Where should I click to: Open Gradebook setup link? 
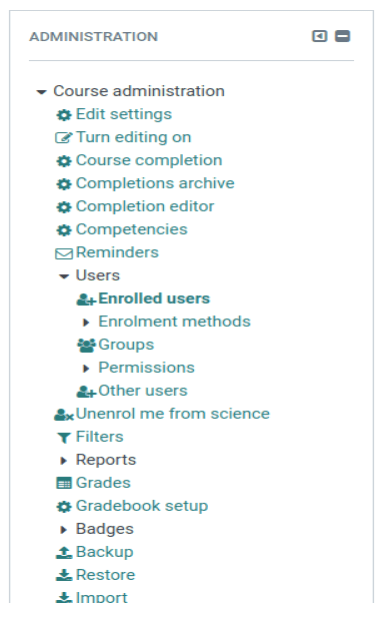(142, 506)
